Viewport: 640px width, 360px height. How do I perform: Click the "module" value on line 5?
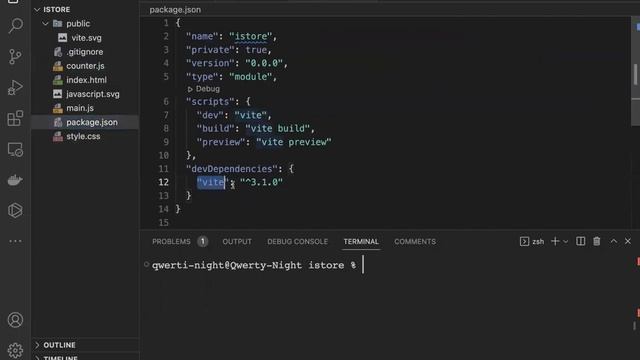251,77
